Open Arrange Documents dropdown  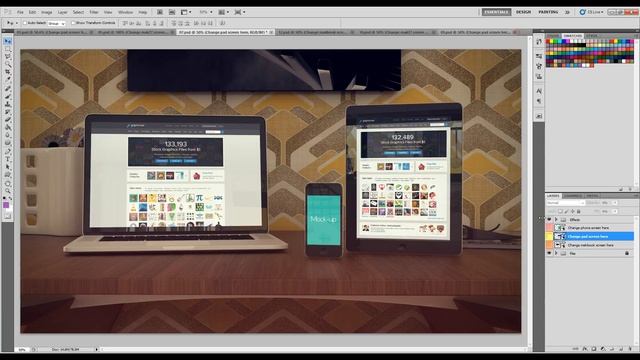(223, 12)
